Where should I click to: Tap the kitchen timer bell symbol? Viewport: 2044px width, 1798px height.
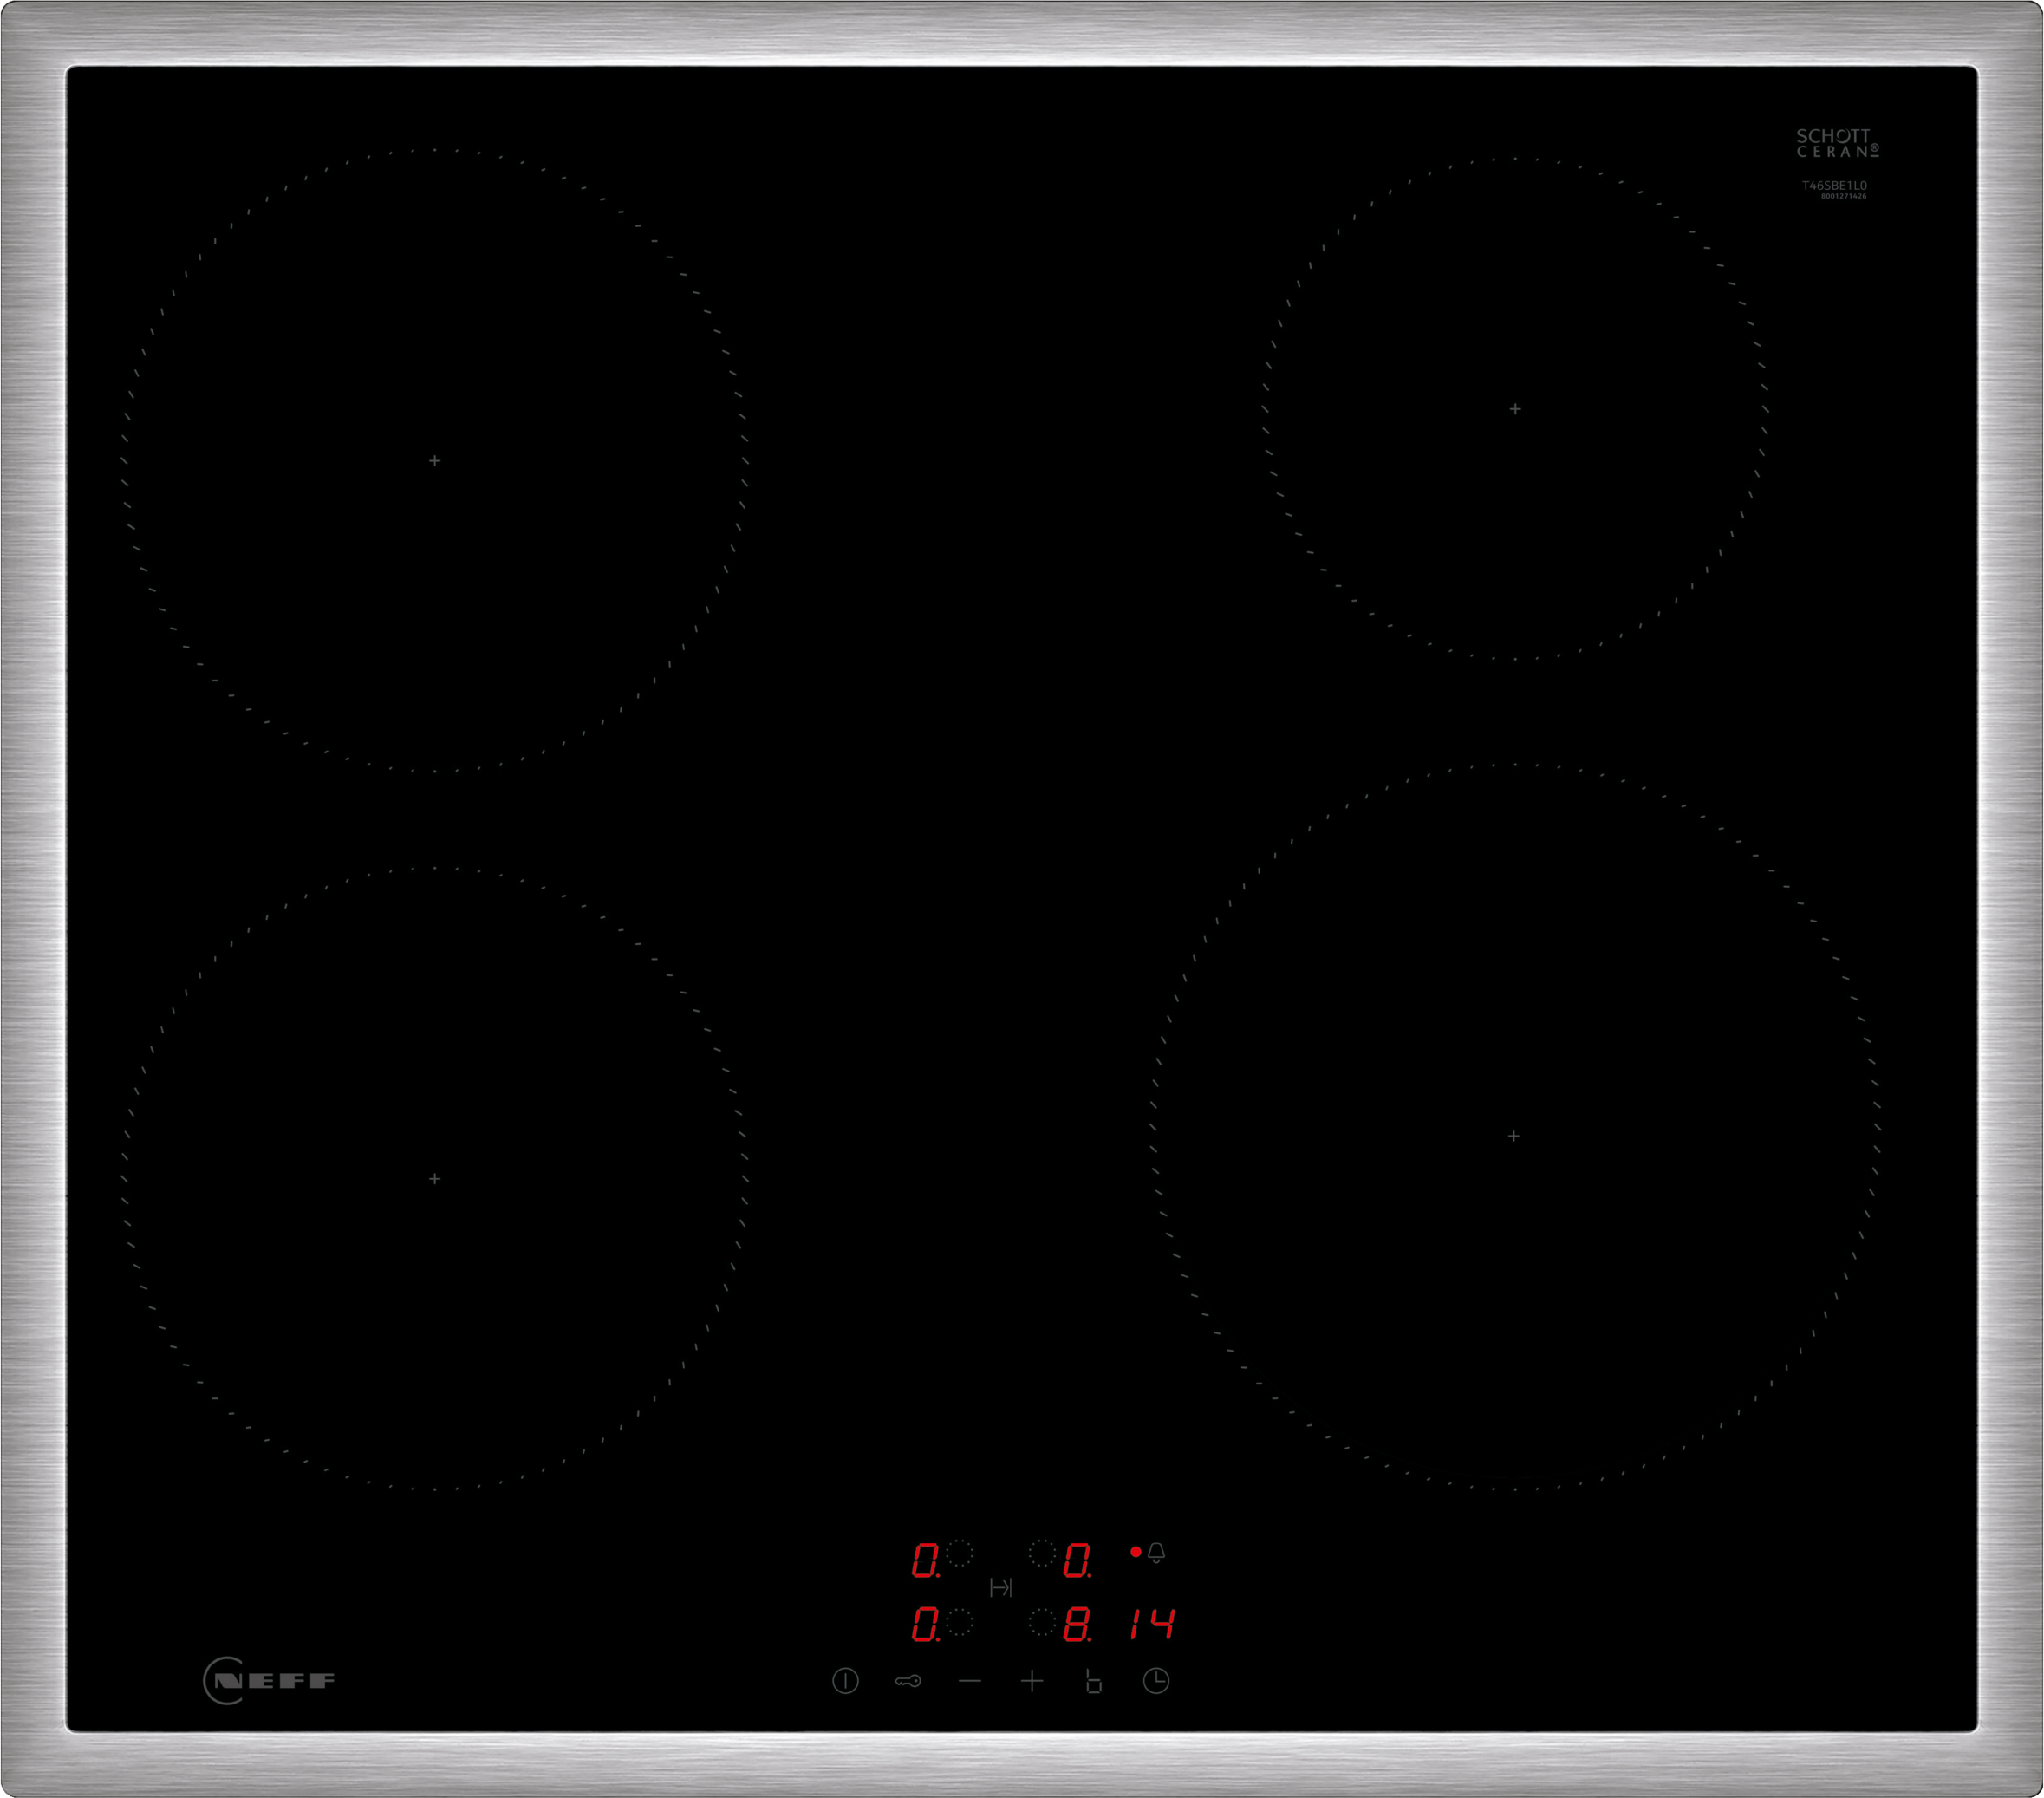coord(1156,1552)
